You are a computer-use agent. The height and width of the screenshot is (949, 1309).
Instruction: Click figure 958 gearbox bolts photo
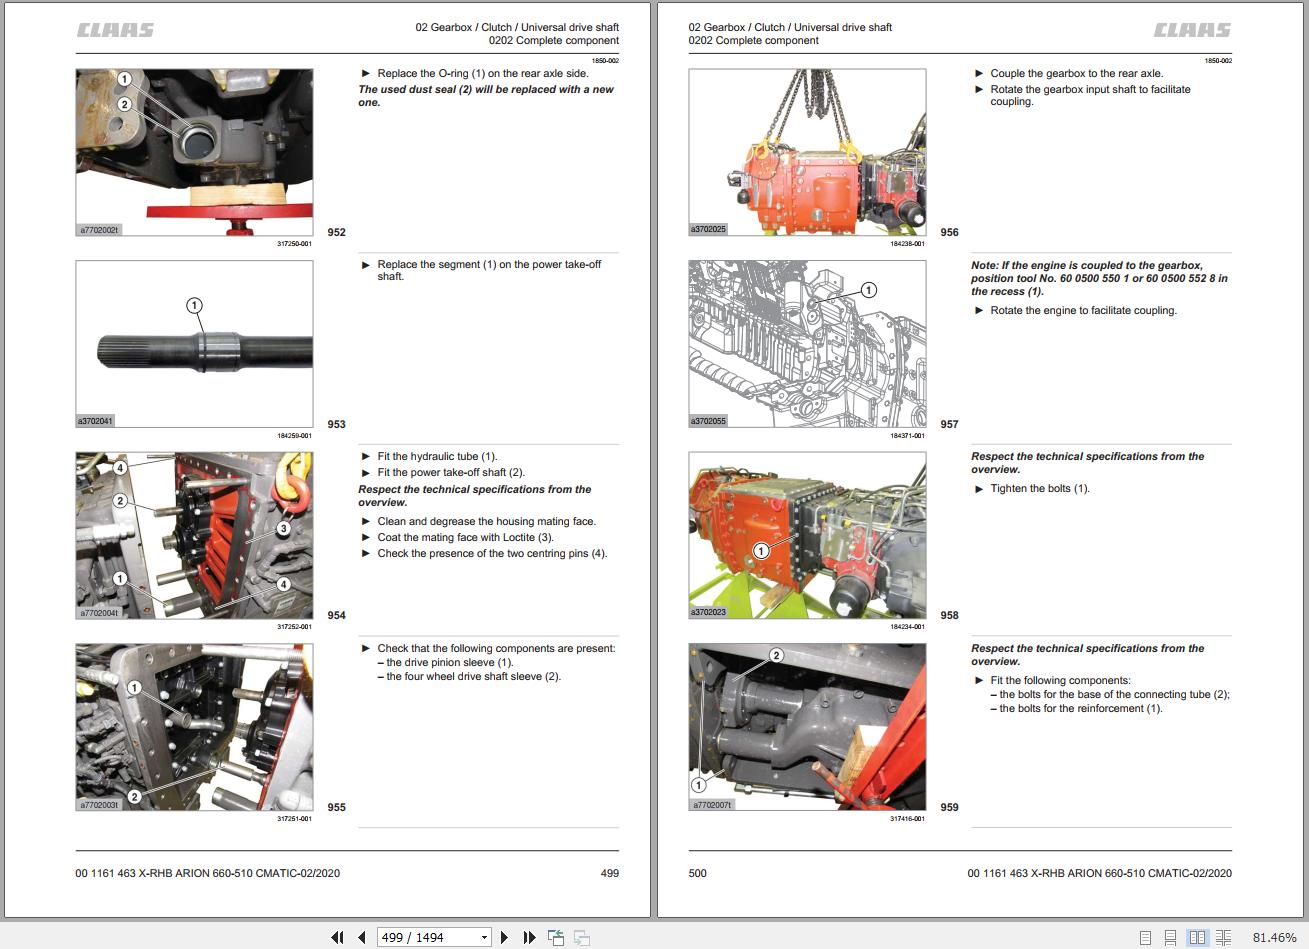(807, 535)
